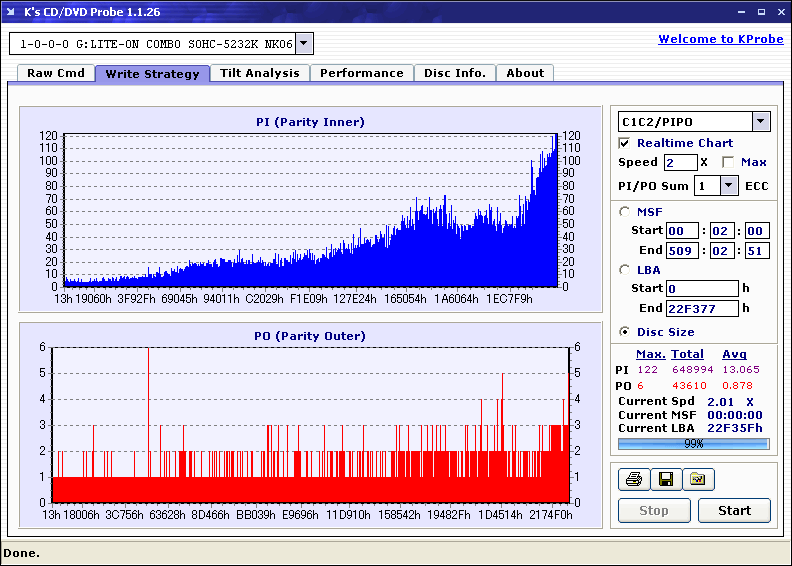Open the PI/PO Sum ECC dropdown
Image resolution: width=792 pixels, height=566 pixels.
point(728,186)
